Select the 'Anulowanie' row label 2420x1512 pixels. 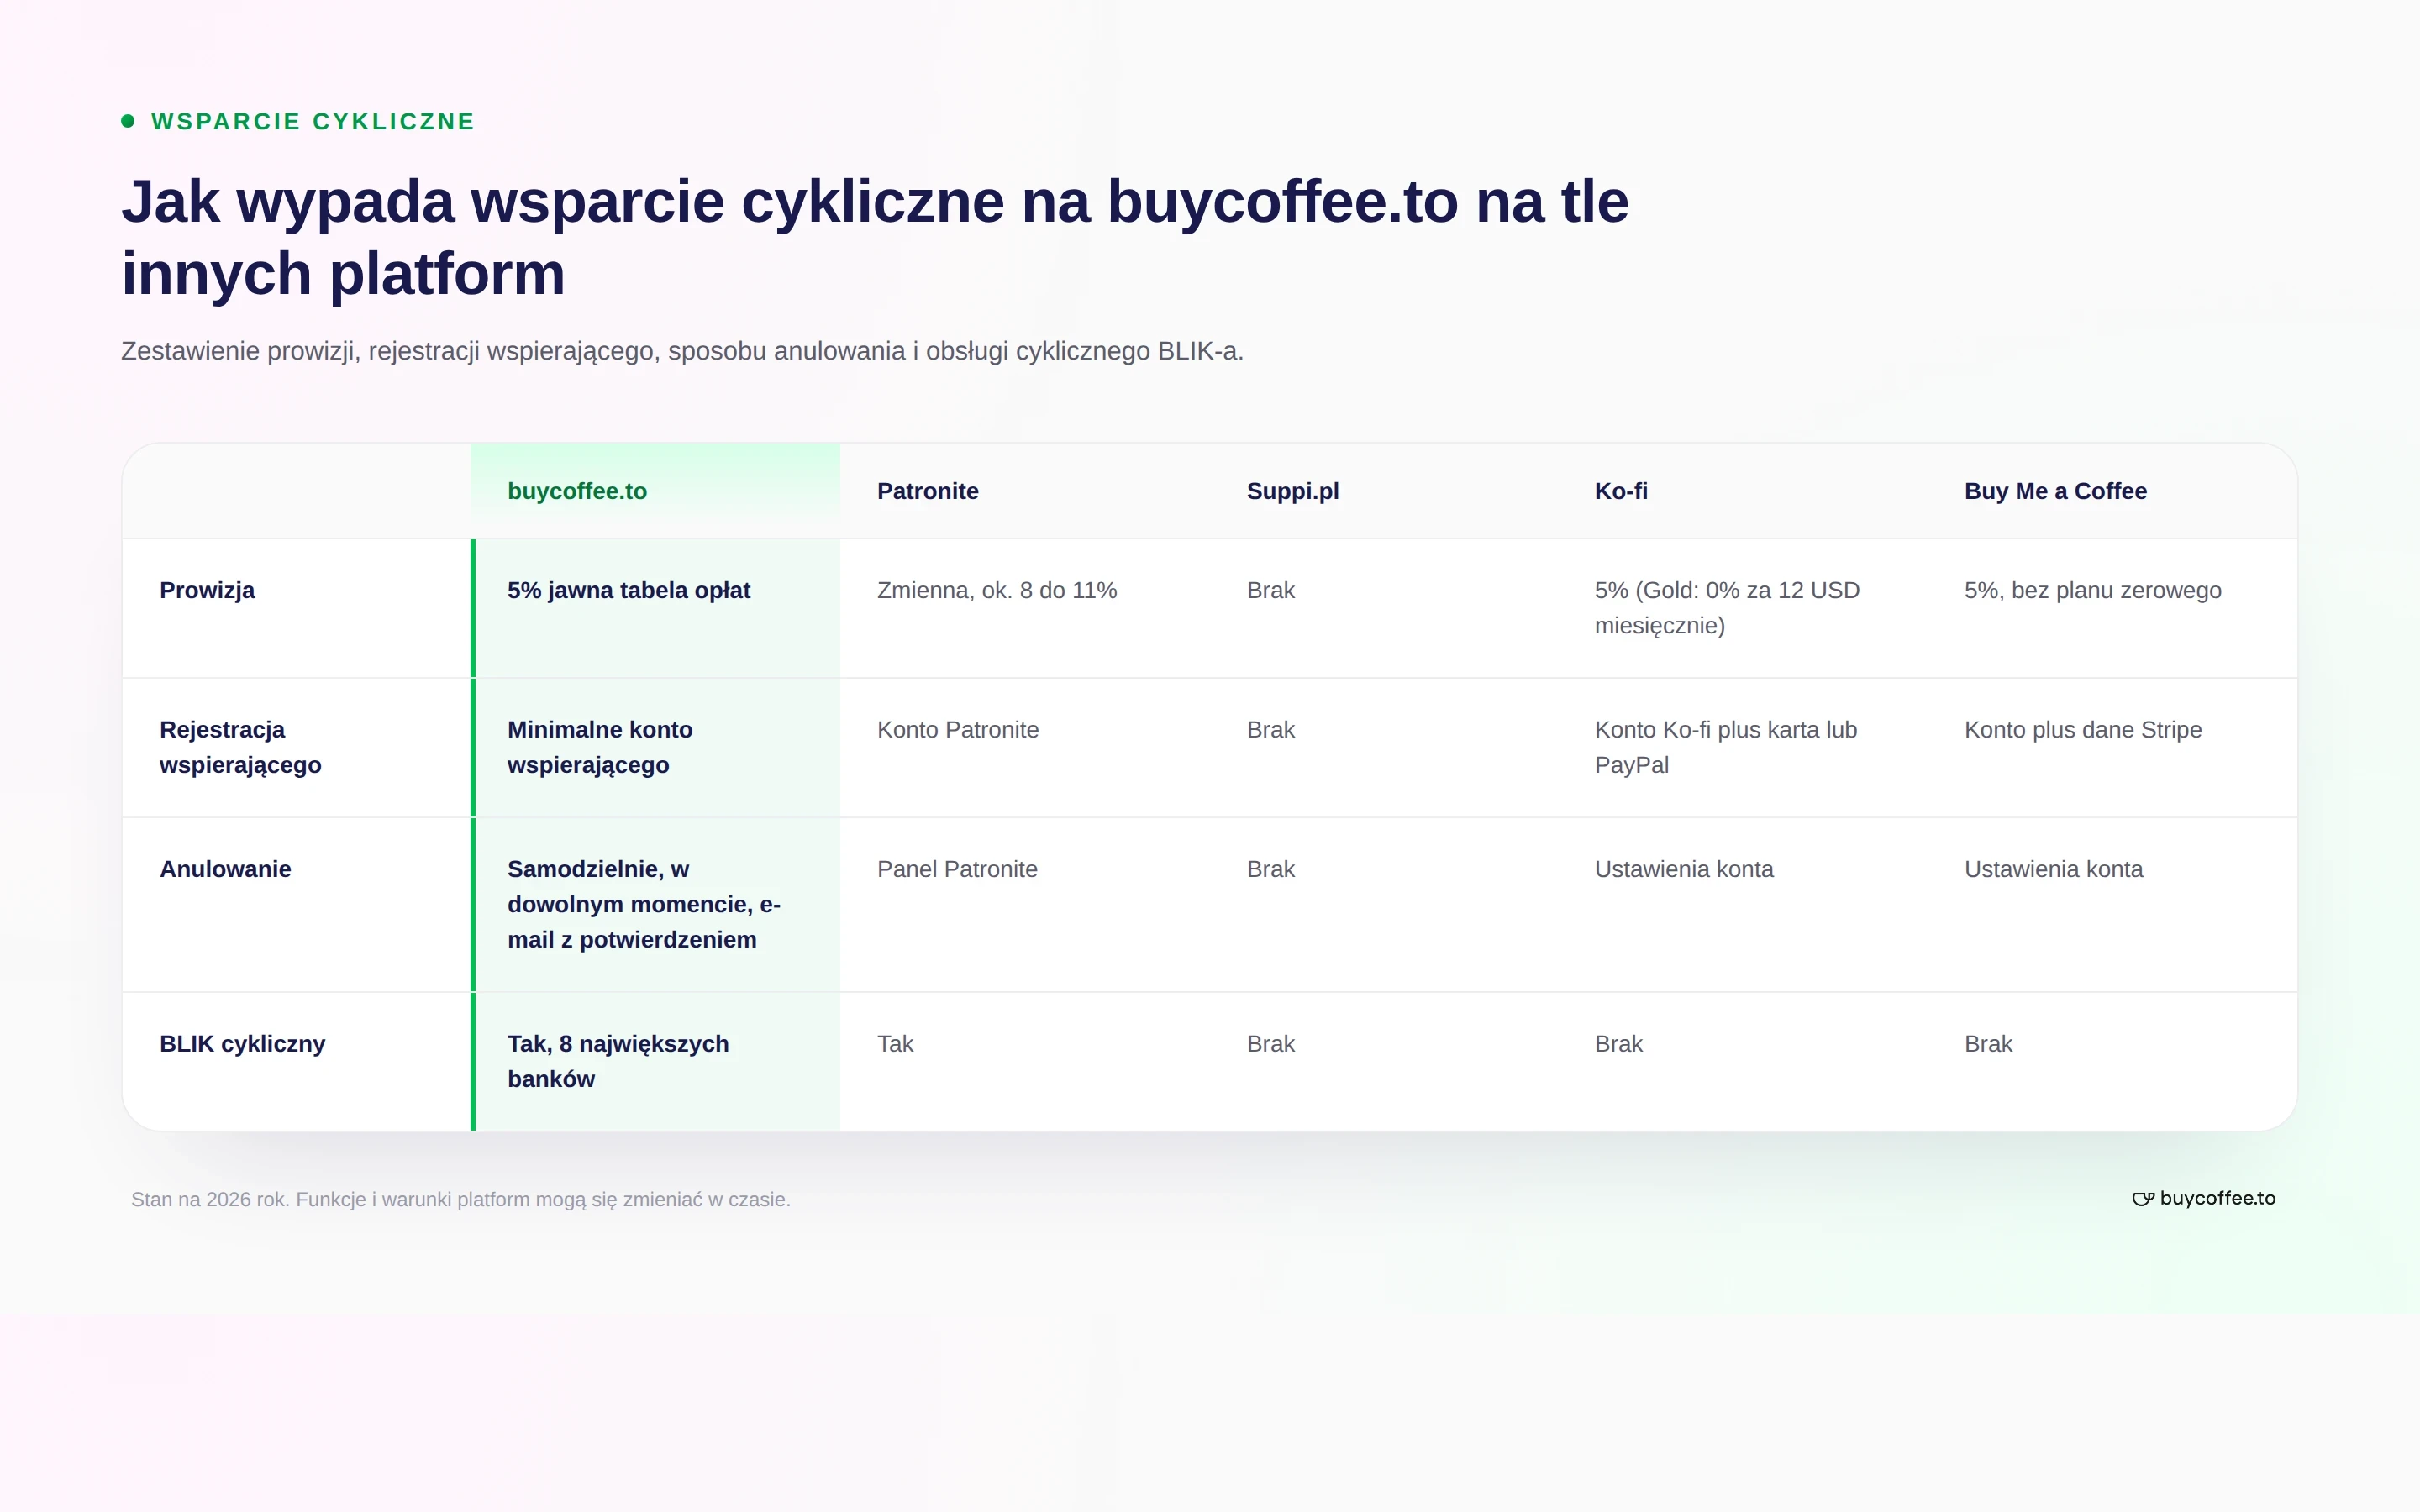(226, 869)
